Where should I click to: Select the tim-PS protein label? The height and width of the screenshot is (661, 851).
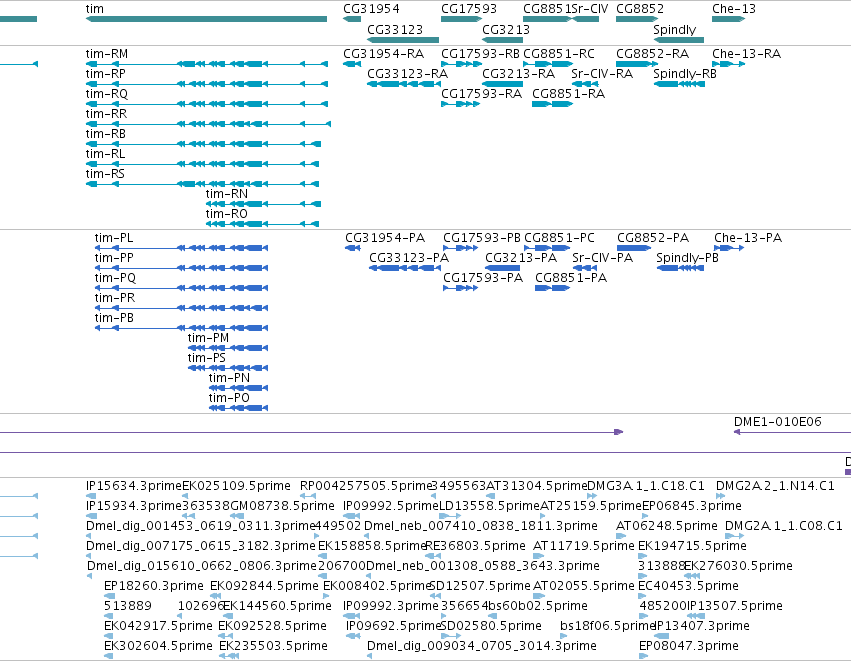click(207, 359)
